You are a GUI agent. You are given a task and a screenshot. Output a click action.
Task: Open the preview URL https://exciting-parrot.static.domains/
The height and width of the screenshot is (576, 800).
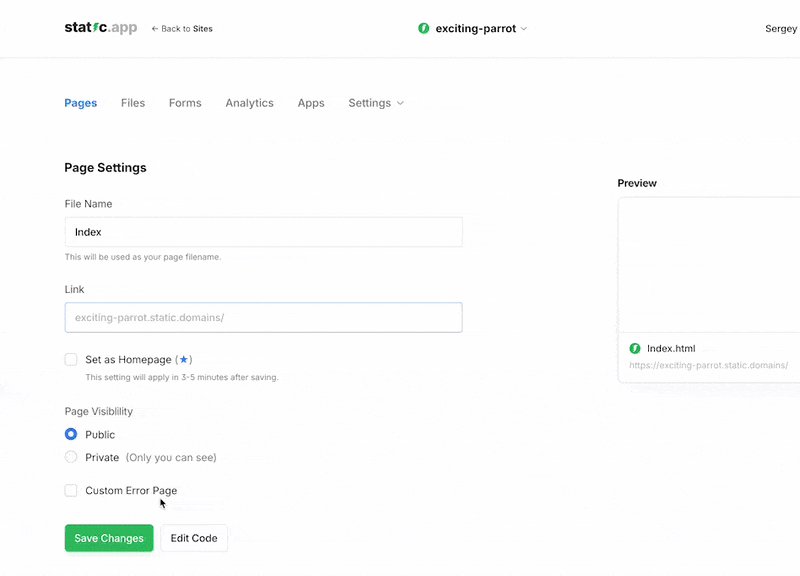(708, 365)
